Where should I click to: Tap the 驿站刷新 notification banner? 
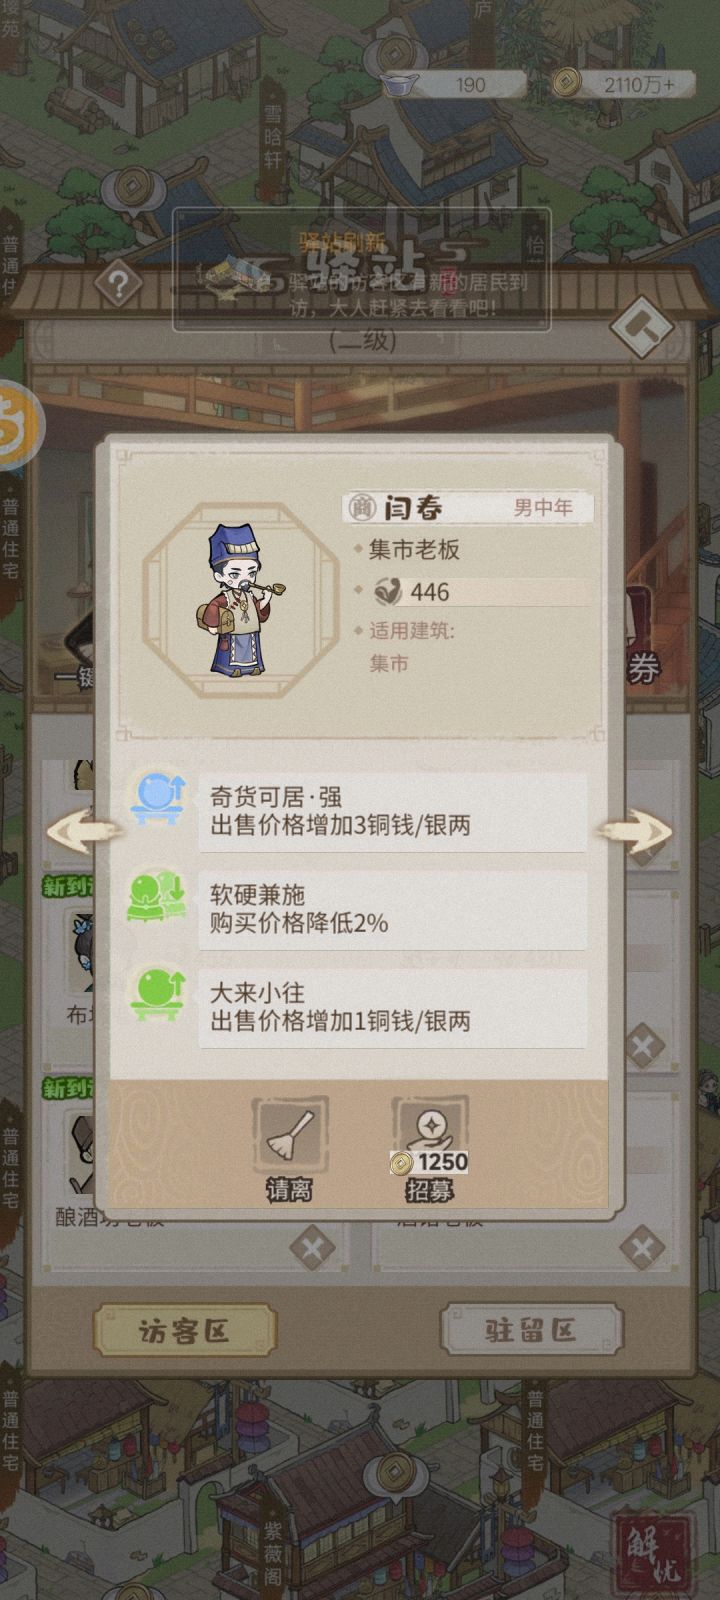[361, 270]
